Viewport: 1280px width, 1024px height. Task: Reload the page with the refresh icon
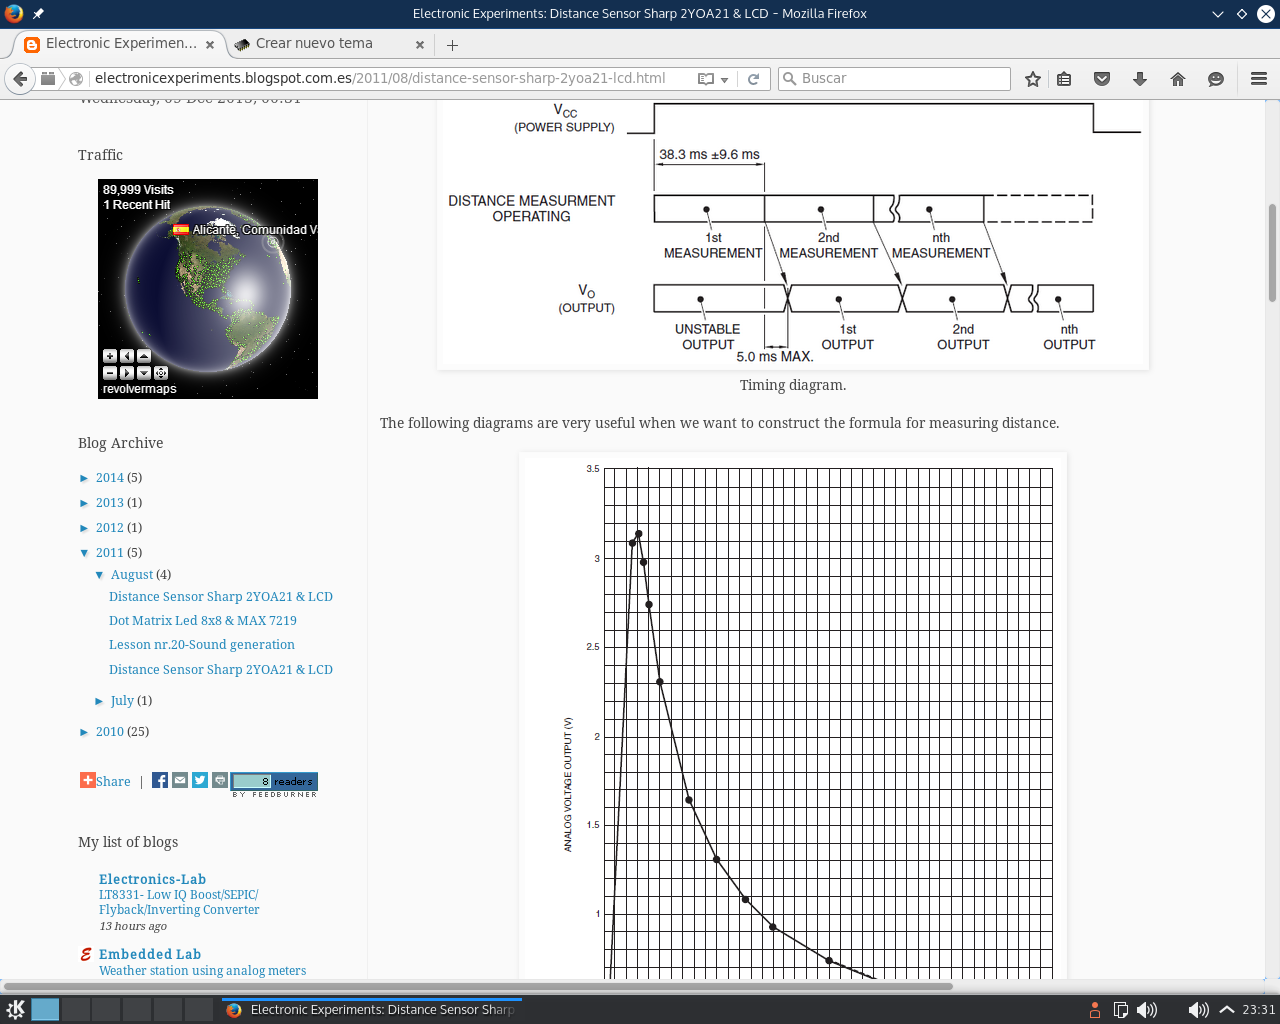pyautogui.click(x=754, y=79)
